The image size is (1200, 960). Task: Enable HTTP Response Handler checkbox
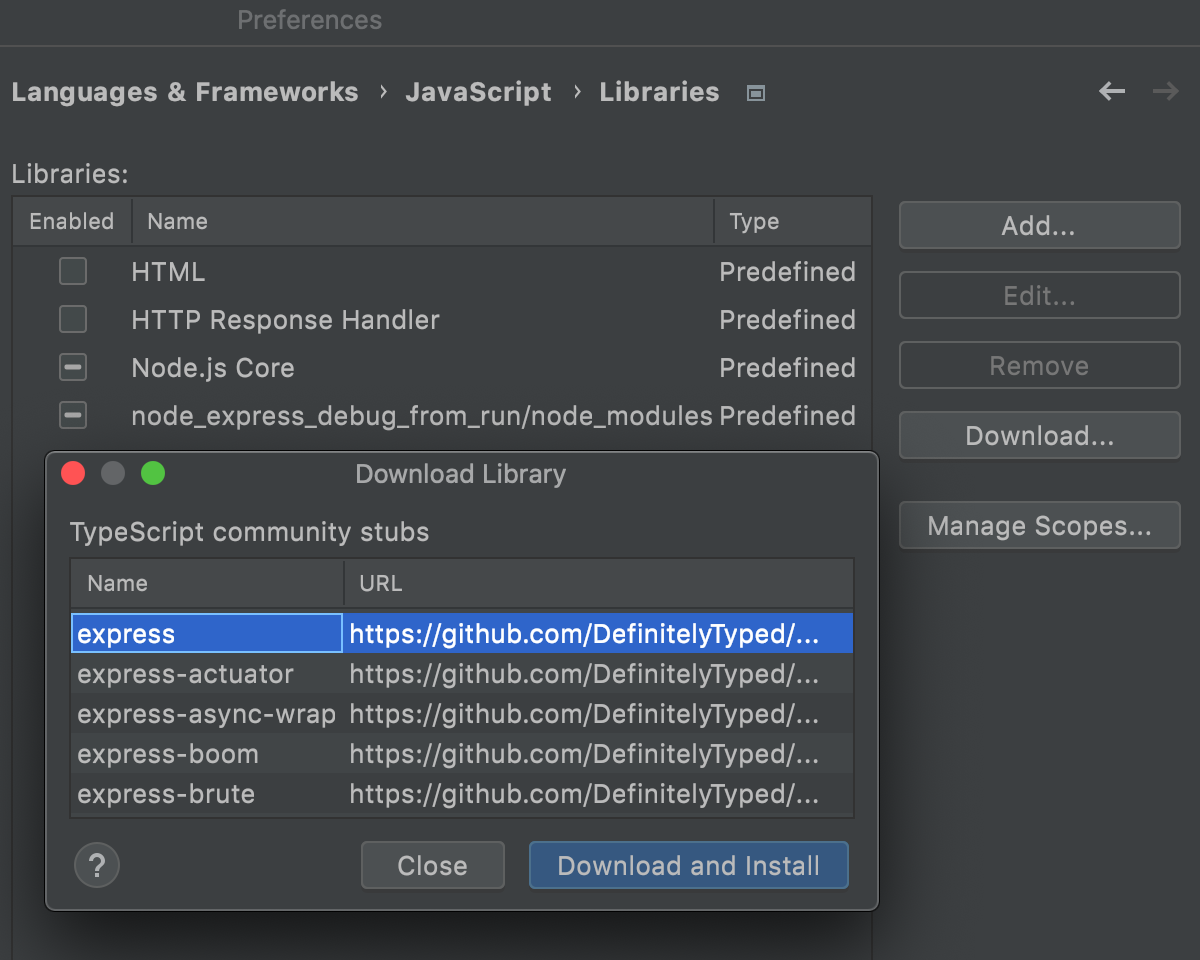[x=73, y=319]
